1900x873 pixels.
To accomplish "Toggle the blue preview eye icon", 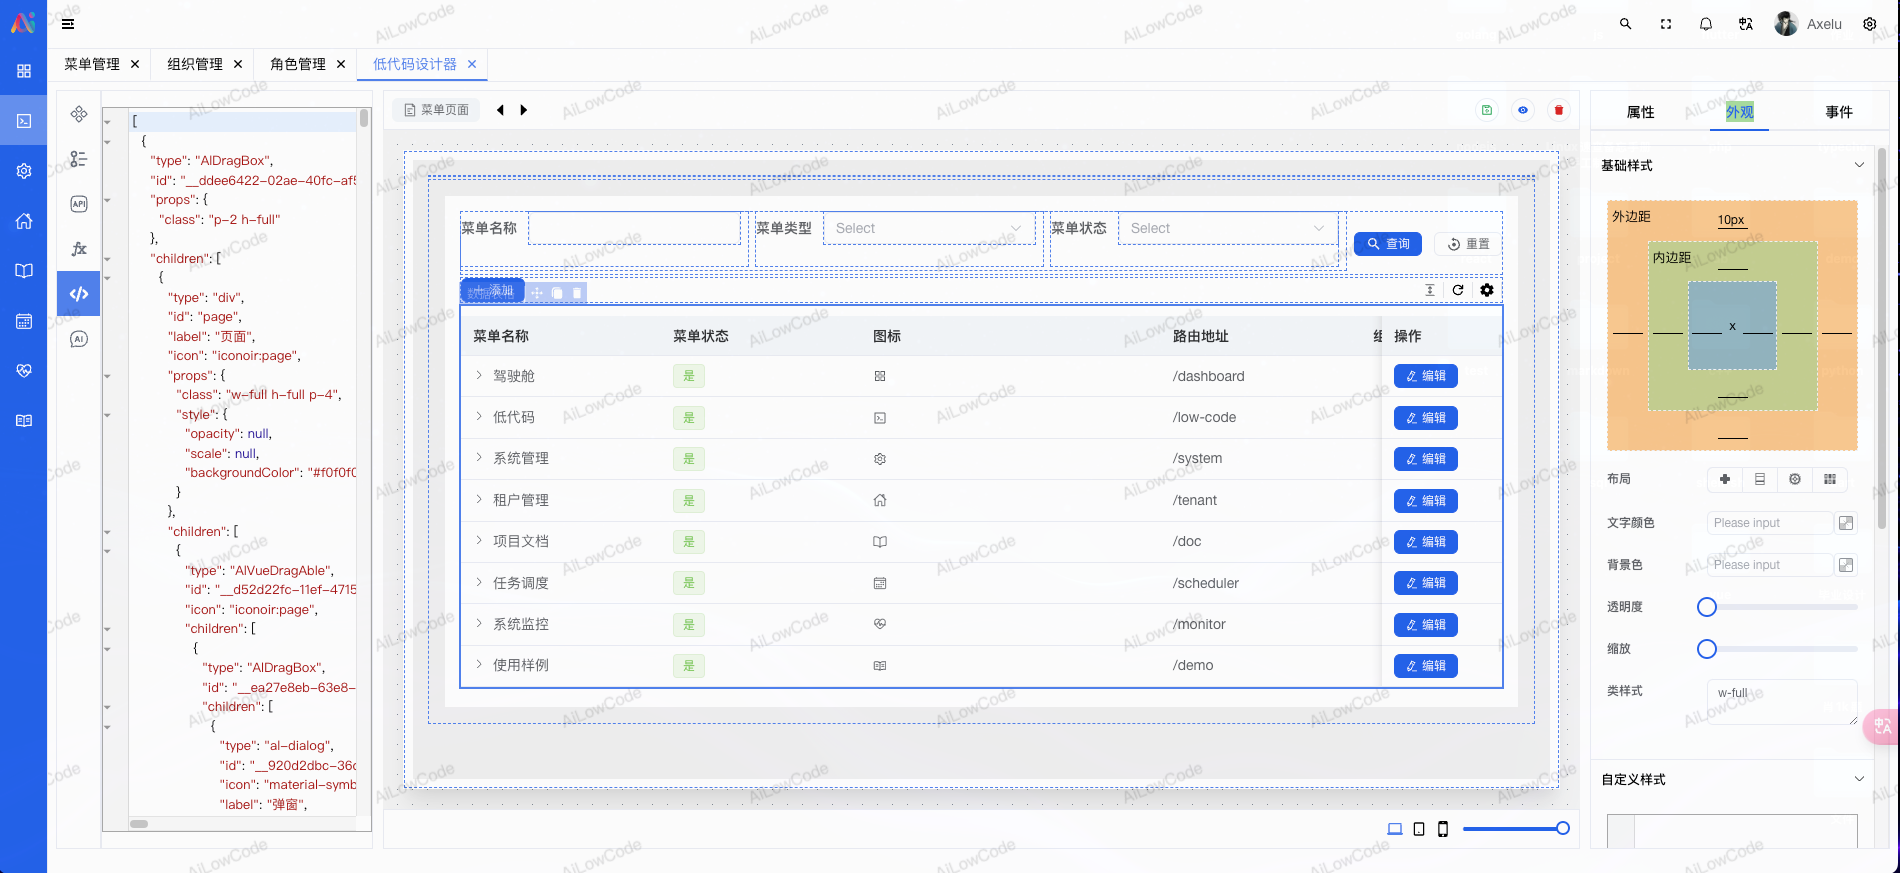I will tap(1523, 110).
